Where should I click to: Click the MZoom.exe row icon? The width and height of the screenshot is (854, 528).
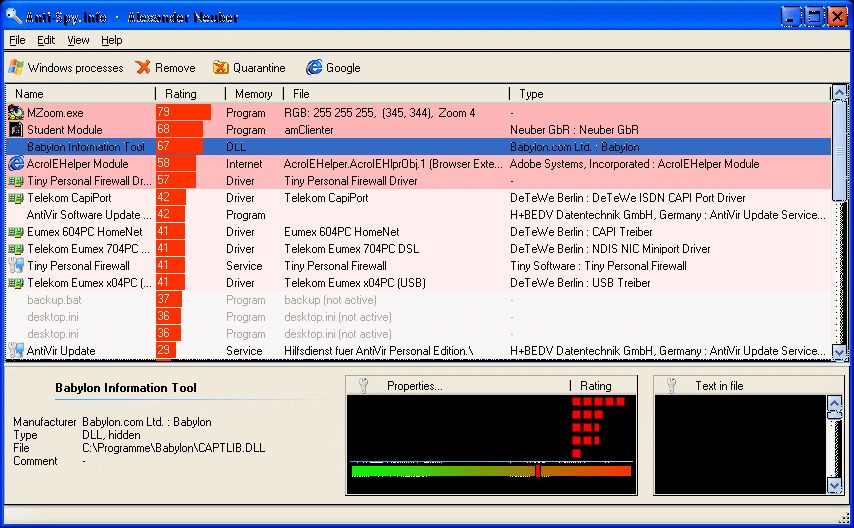(16, 113)
